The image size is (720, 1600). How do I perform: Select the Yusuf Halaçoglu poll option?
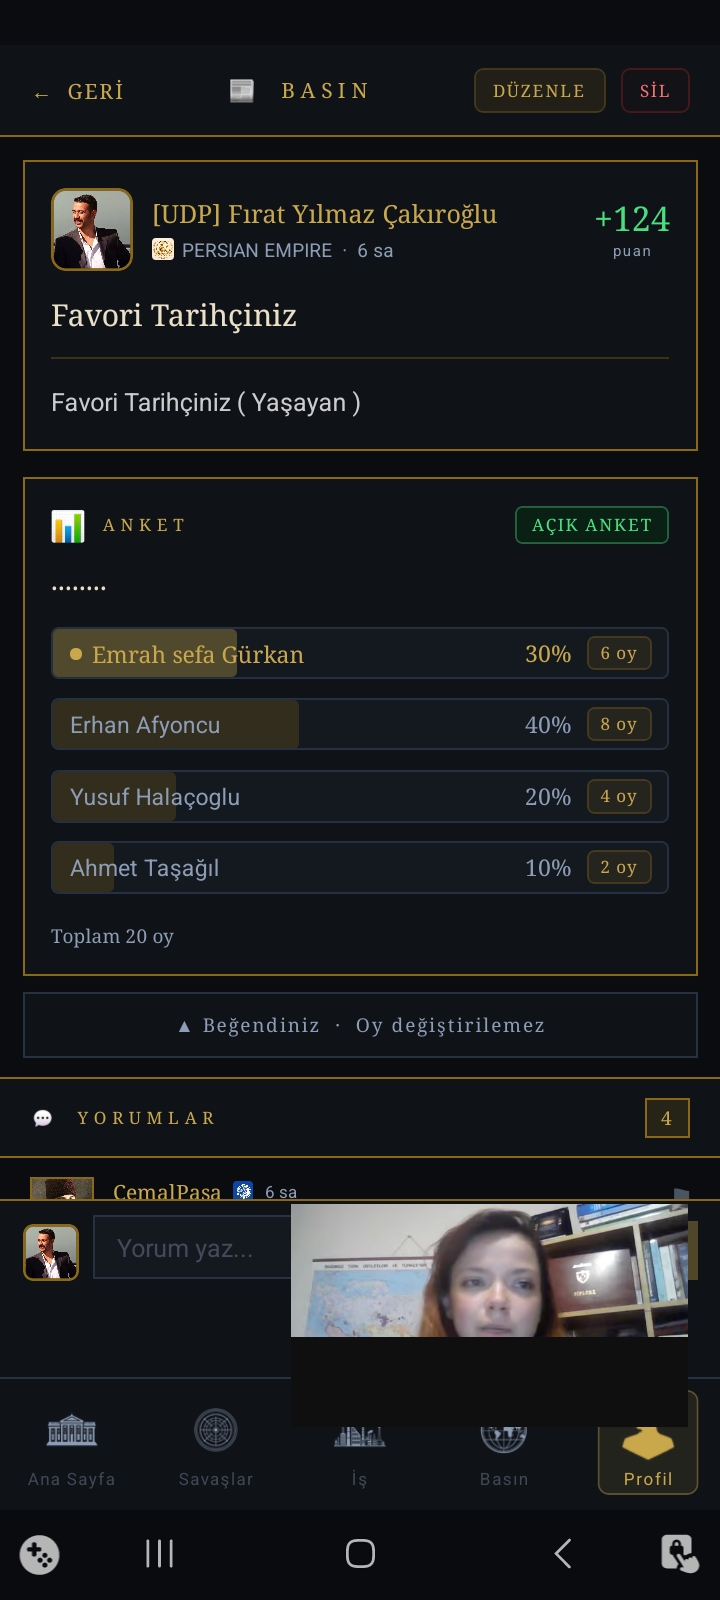[360, 797]
